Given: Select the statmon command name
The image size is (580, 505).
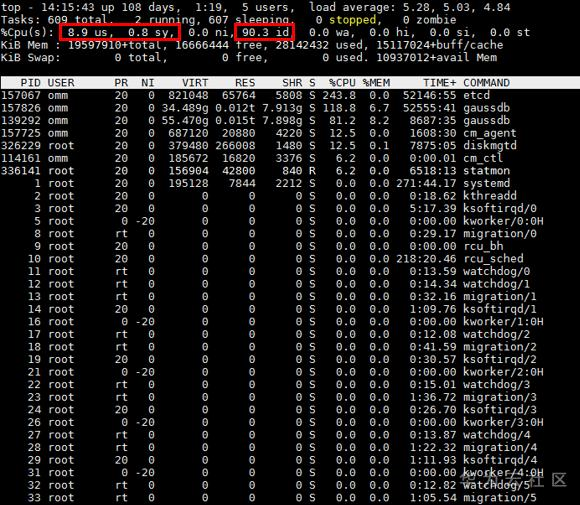Looking at the screenshot, I should pos(486,171).
